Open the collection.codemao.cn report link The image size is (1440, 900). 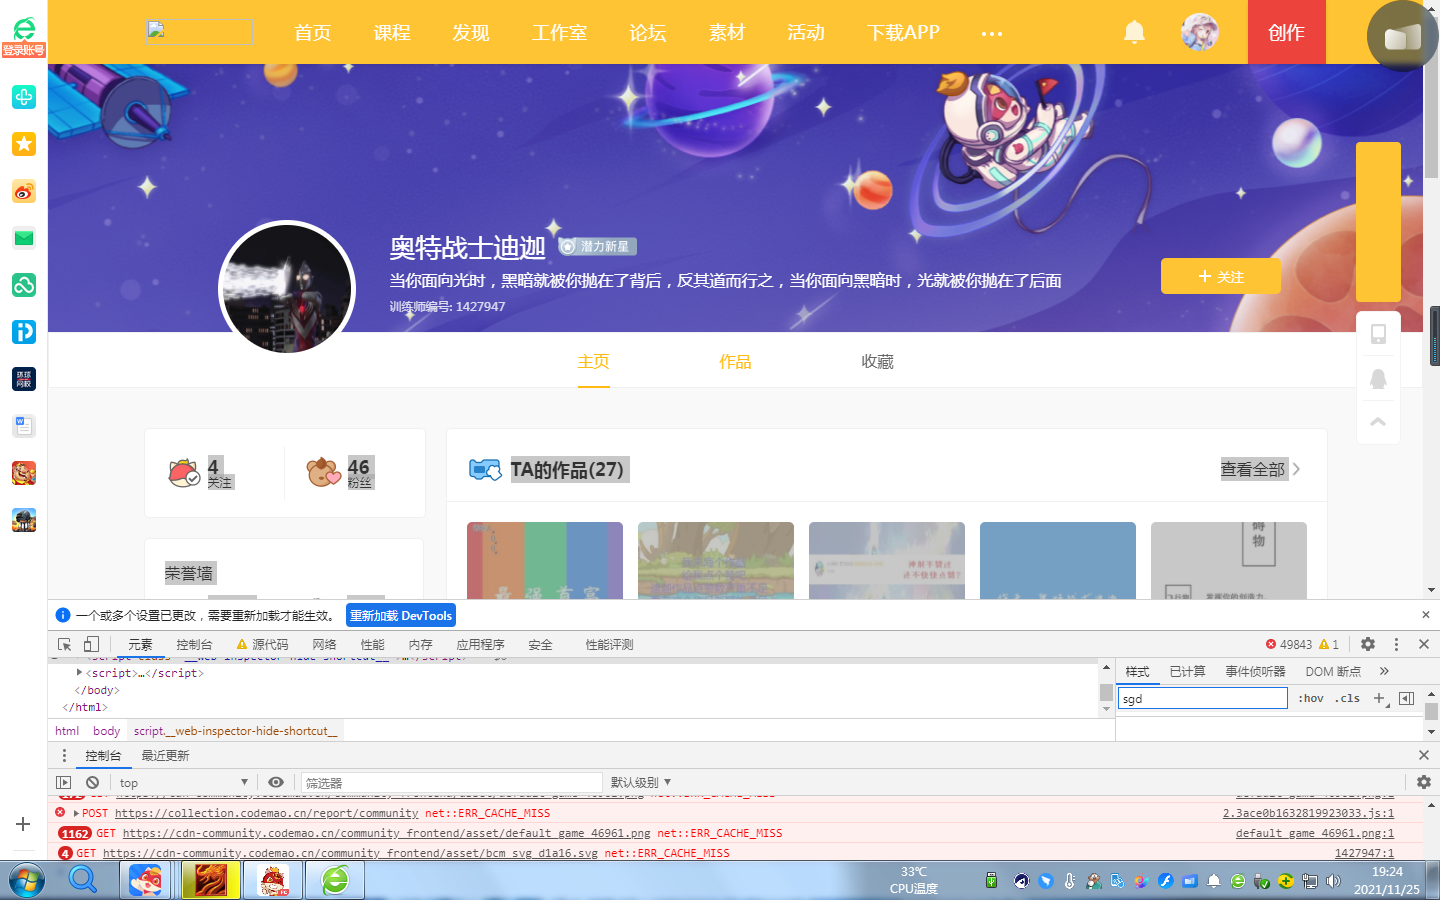click(x=266, y=813)
